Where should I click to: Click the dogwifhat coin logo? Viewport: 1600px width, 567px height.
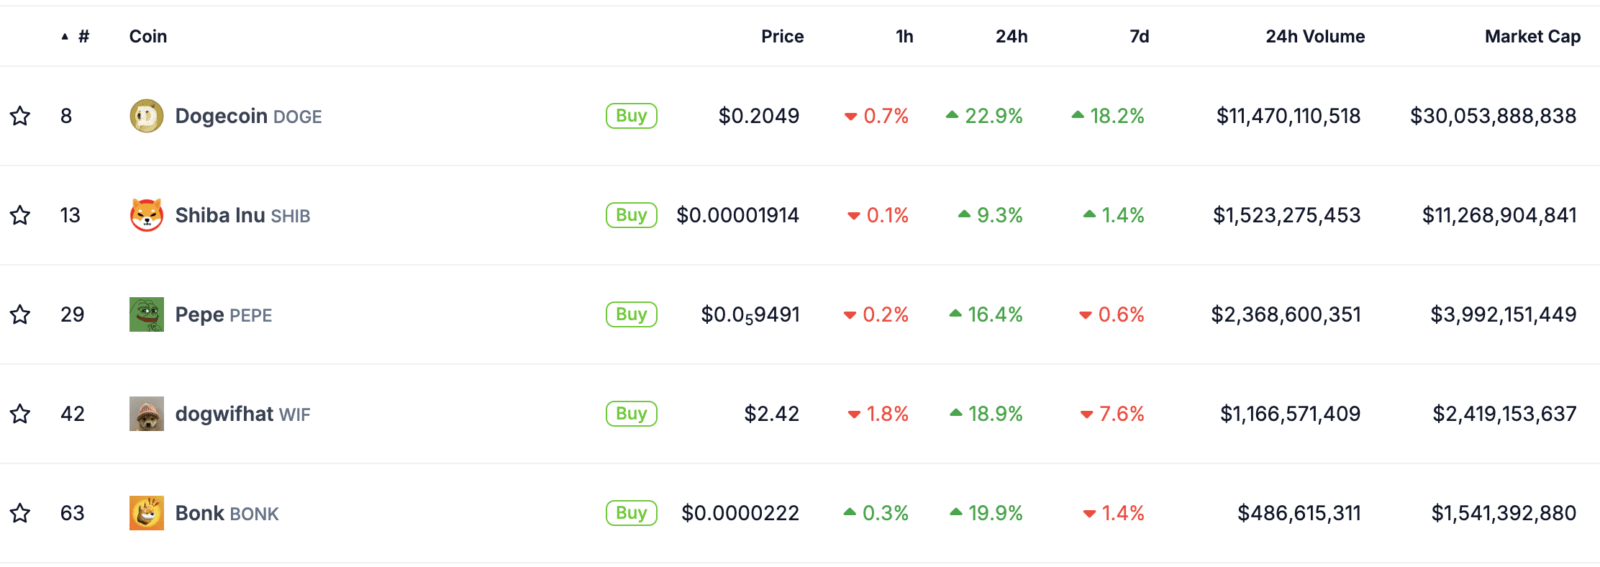(x=146, y=414)
